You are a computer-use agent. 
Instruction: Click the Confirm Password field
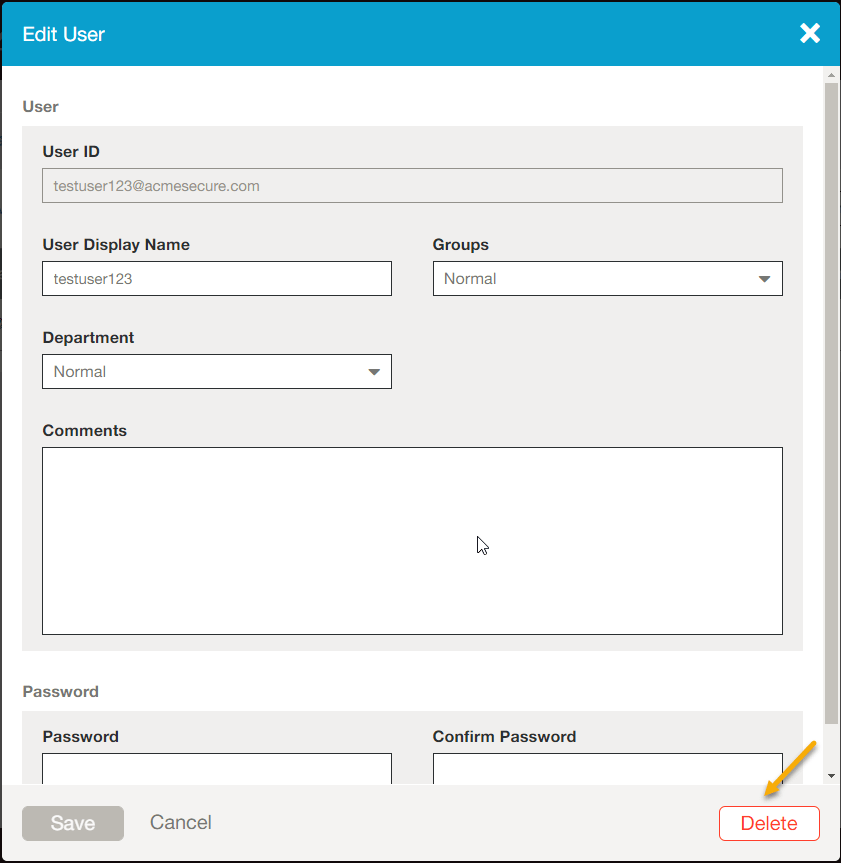click(607, 770)
